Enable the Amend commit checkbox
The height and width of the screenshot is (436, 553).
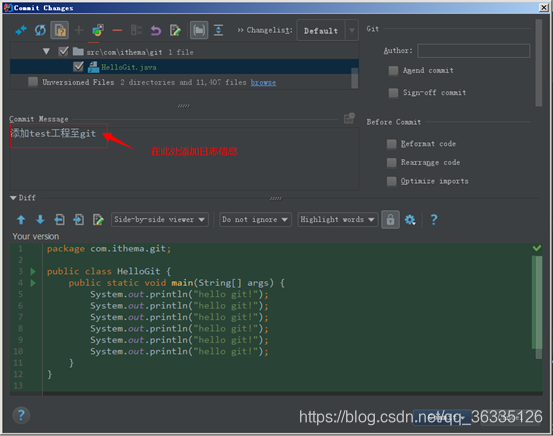click(x=393, y=71)
